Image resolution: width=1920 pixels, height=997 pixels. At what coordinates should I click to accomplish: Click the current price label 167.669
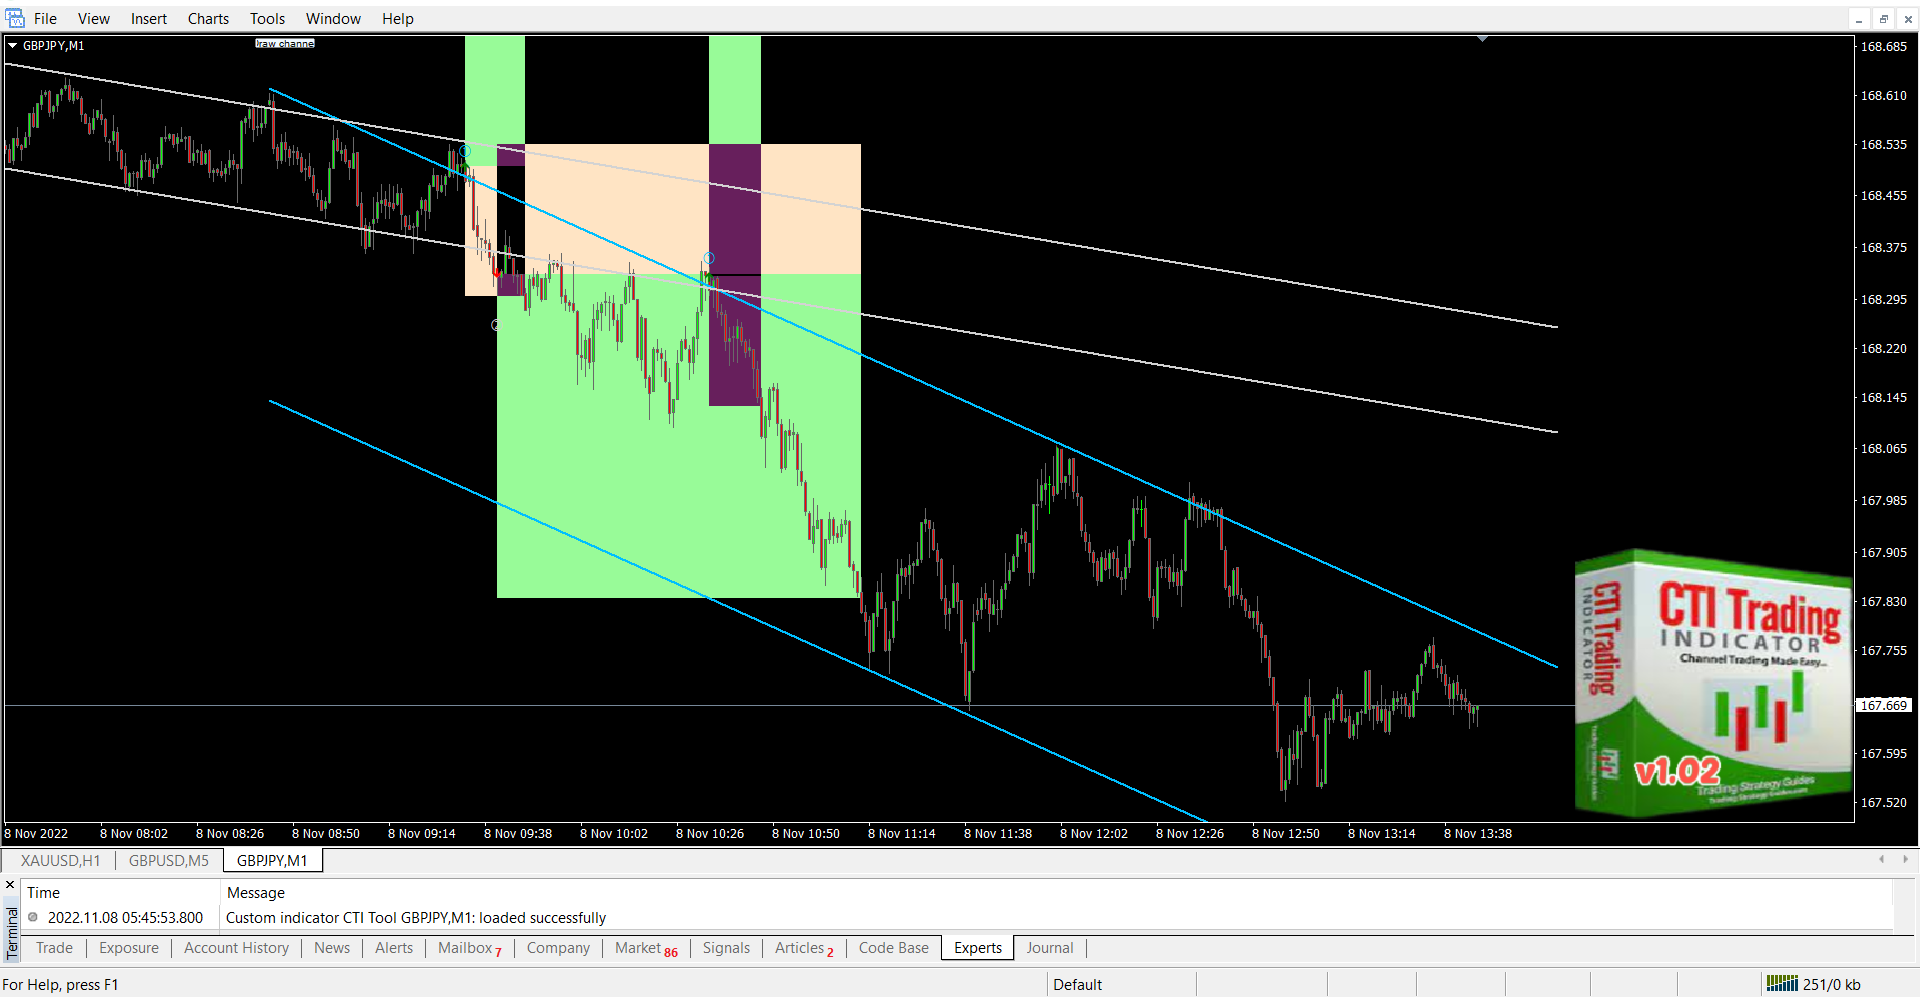click(1883, 705)
